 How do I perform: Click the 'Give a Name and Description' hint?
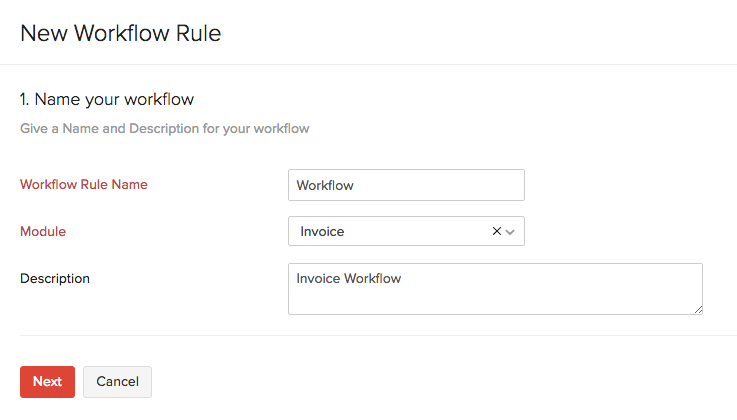coord(165,129)
